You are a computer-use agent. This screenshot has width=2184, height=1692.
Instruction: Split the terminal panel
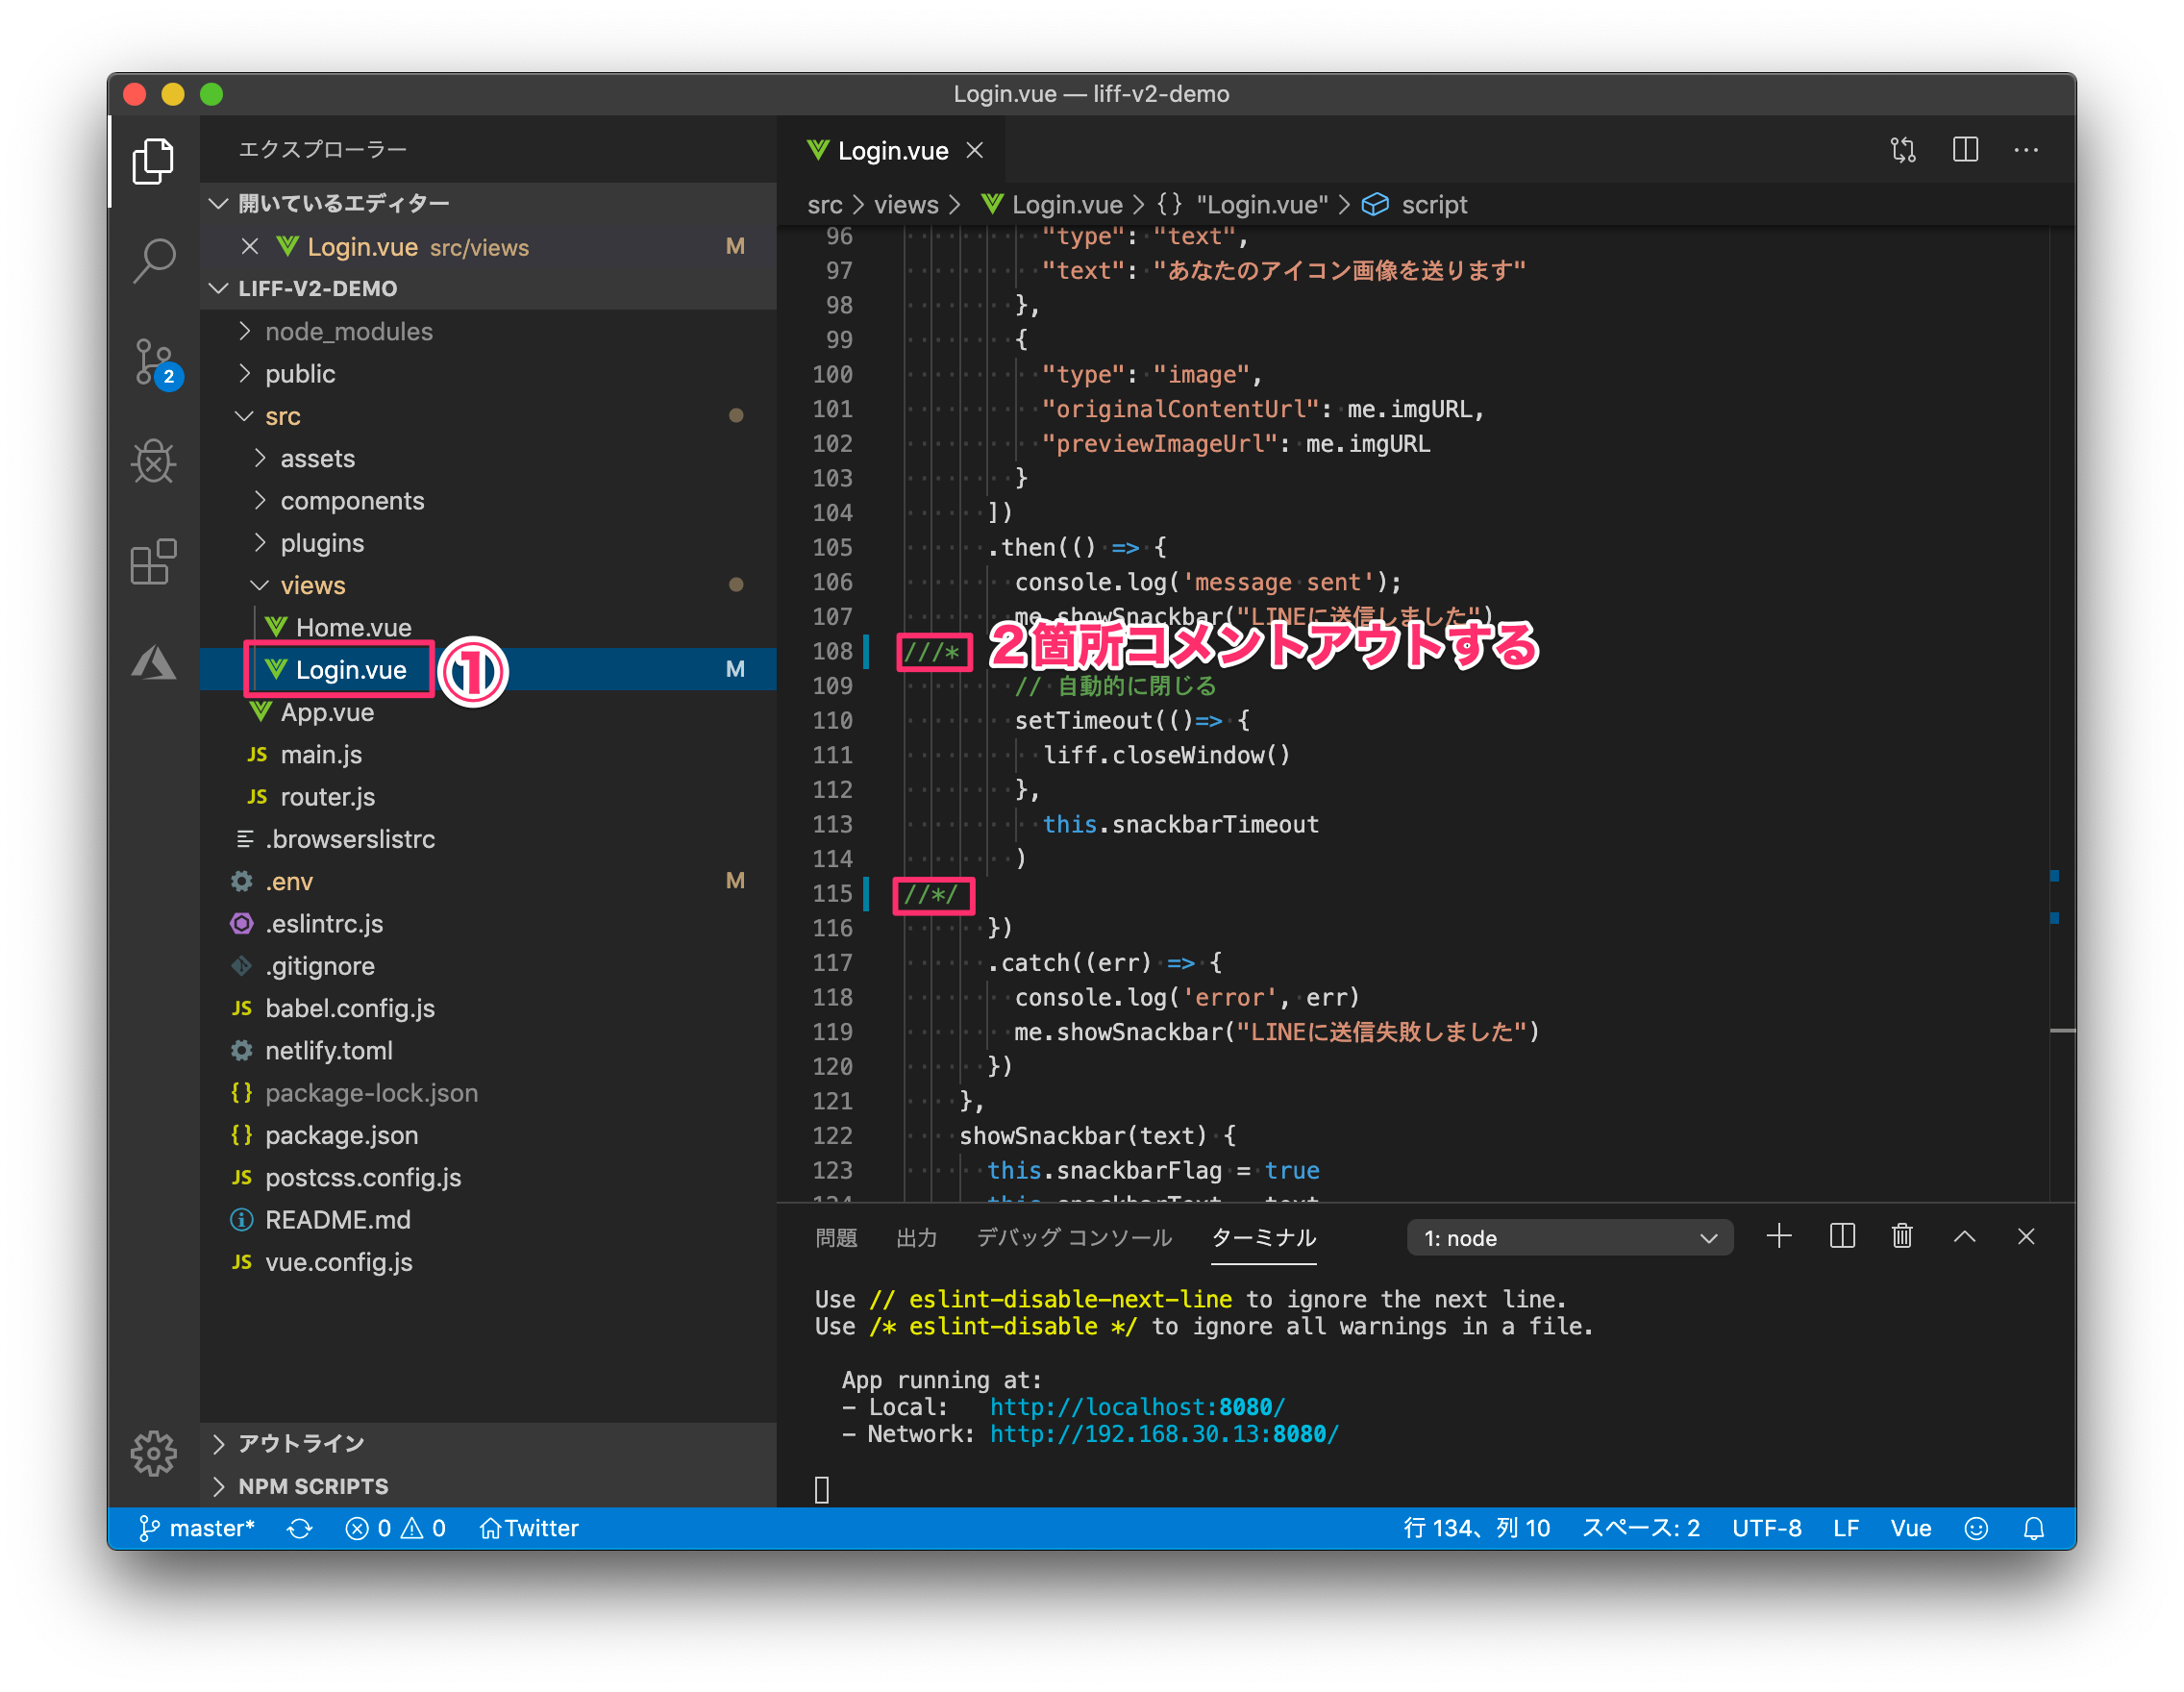click(1841, 1236)
